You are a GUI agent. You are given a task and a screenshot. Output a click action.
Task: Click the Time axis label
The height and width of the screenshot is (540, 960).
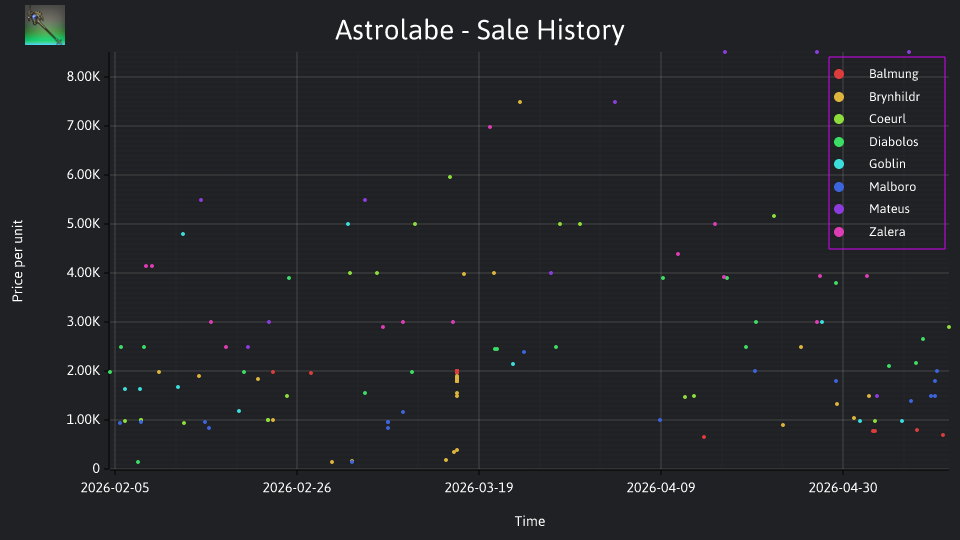[x=530, y=521]
